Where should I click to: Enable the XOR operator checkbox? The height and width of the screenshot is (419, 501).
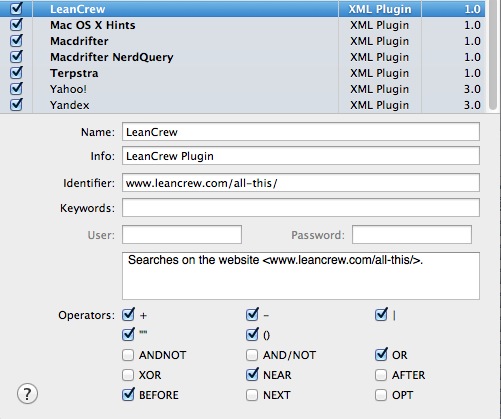coord(128,375)
